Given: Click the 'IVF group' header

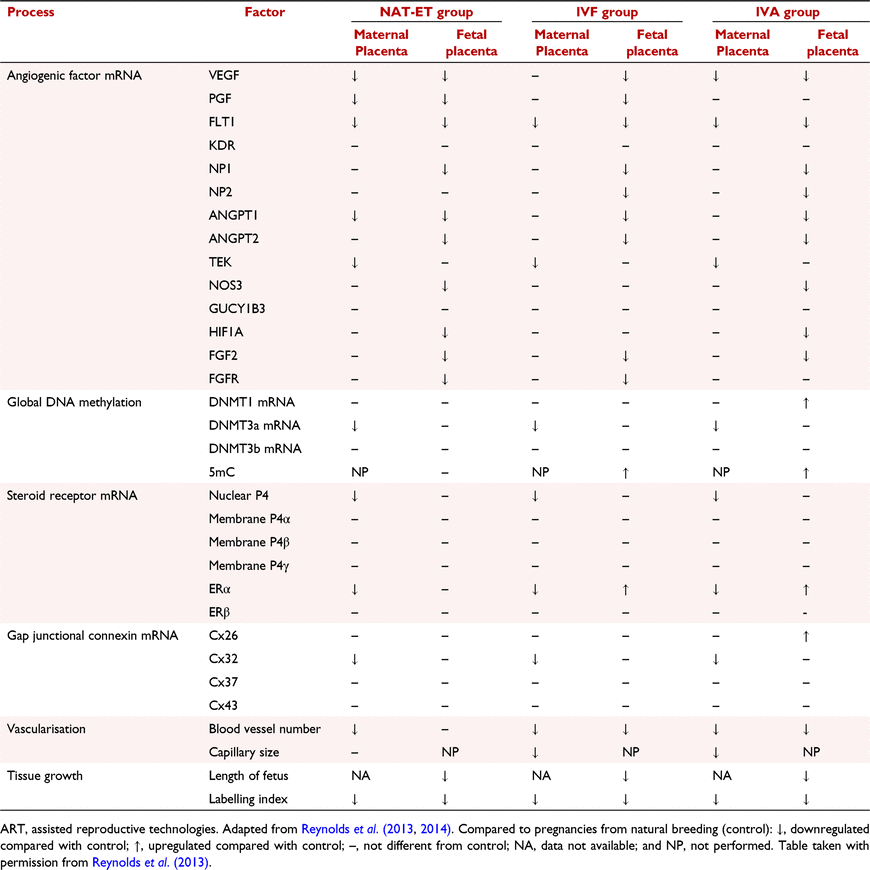Looking at the screenshot, I should click(x=607, y=12).
